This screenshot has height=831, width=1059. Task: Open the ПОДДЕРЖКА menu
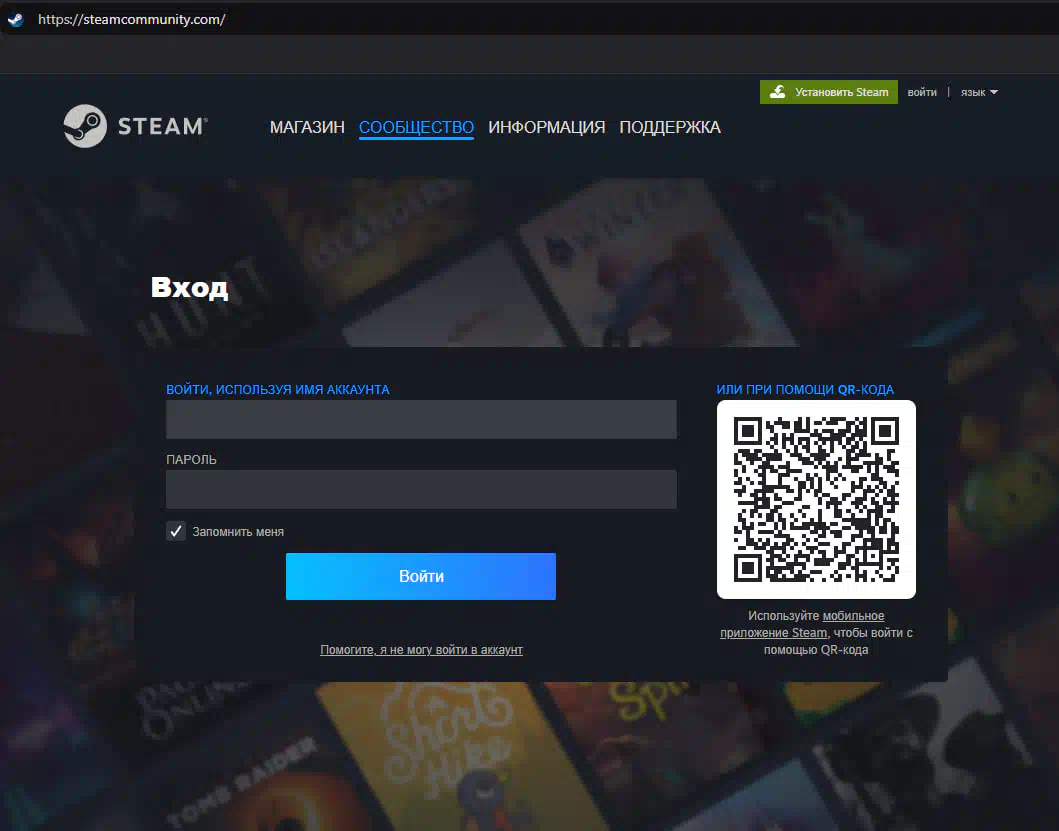click(x=670, y=127)
